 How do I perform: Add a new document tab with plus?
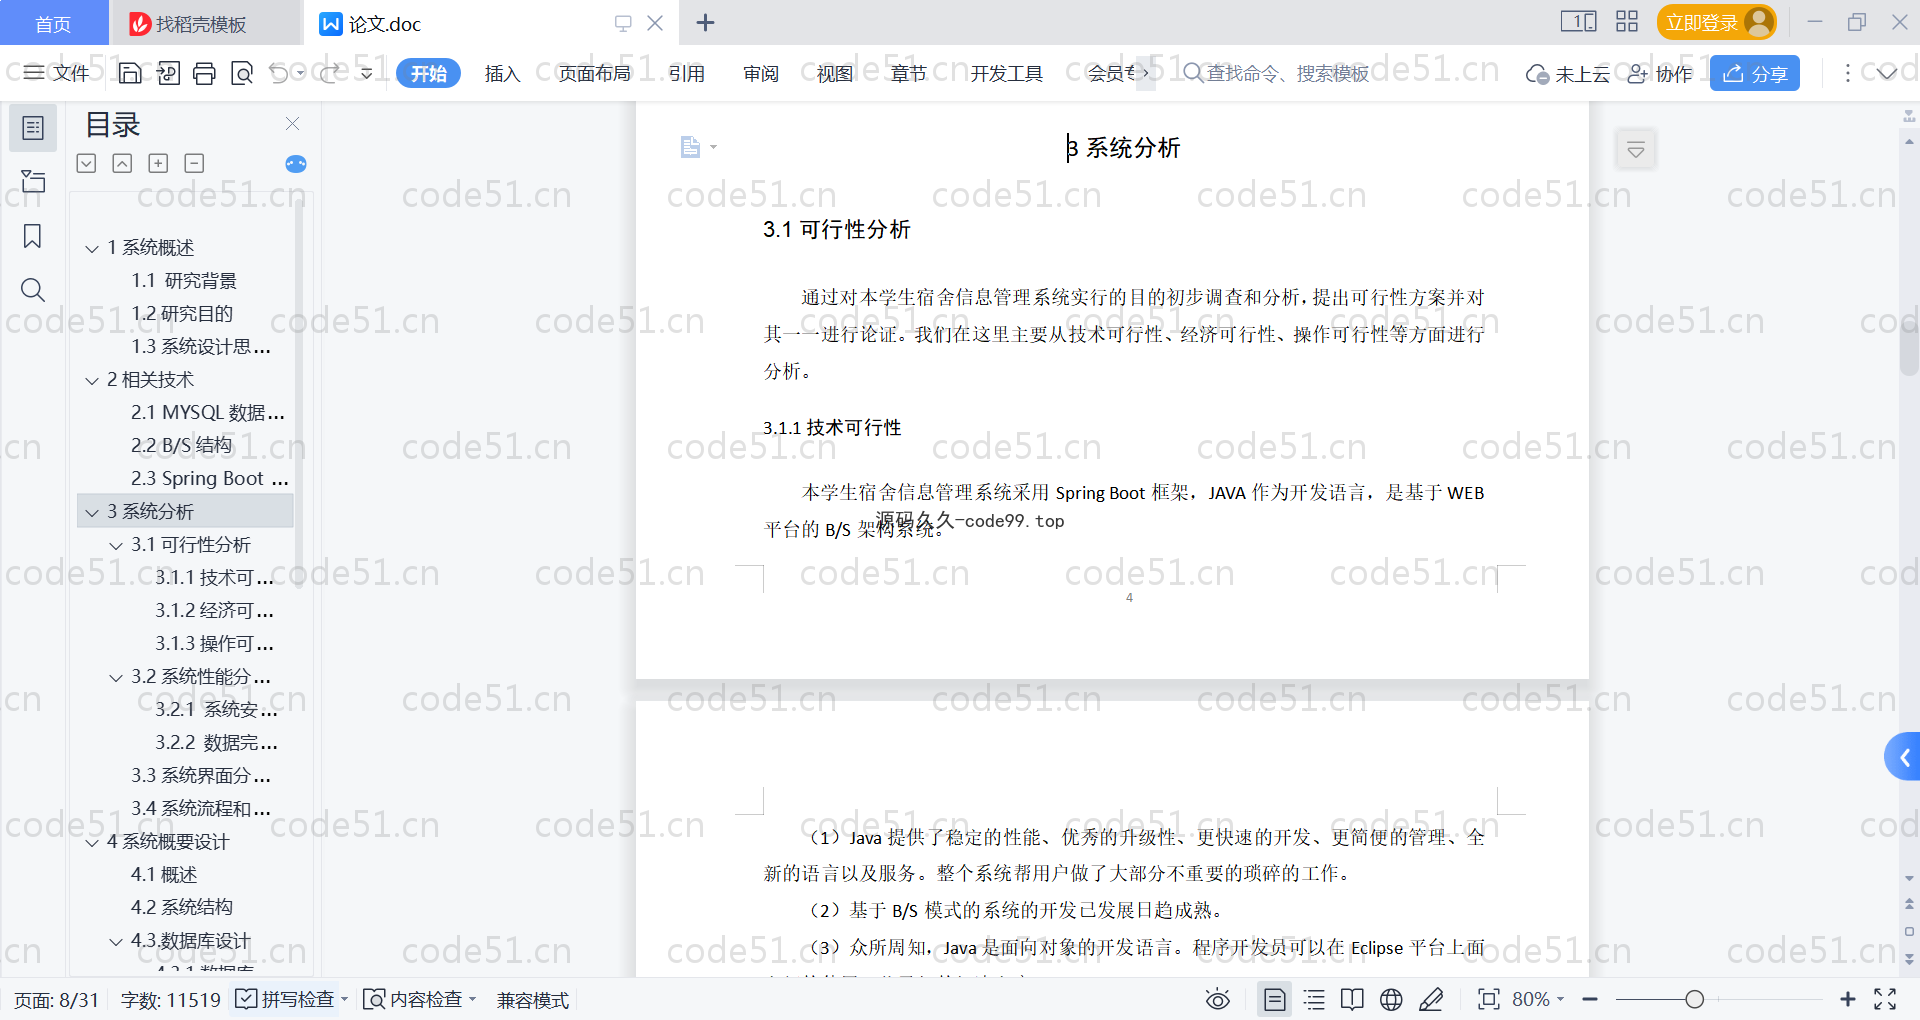705,22
